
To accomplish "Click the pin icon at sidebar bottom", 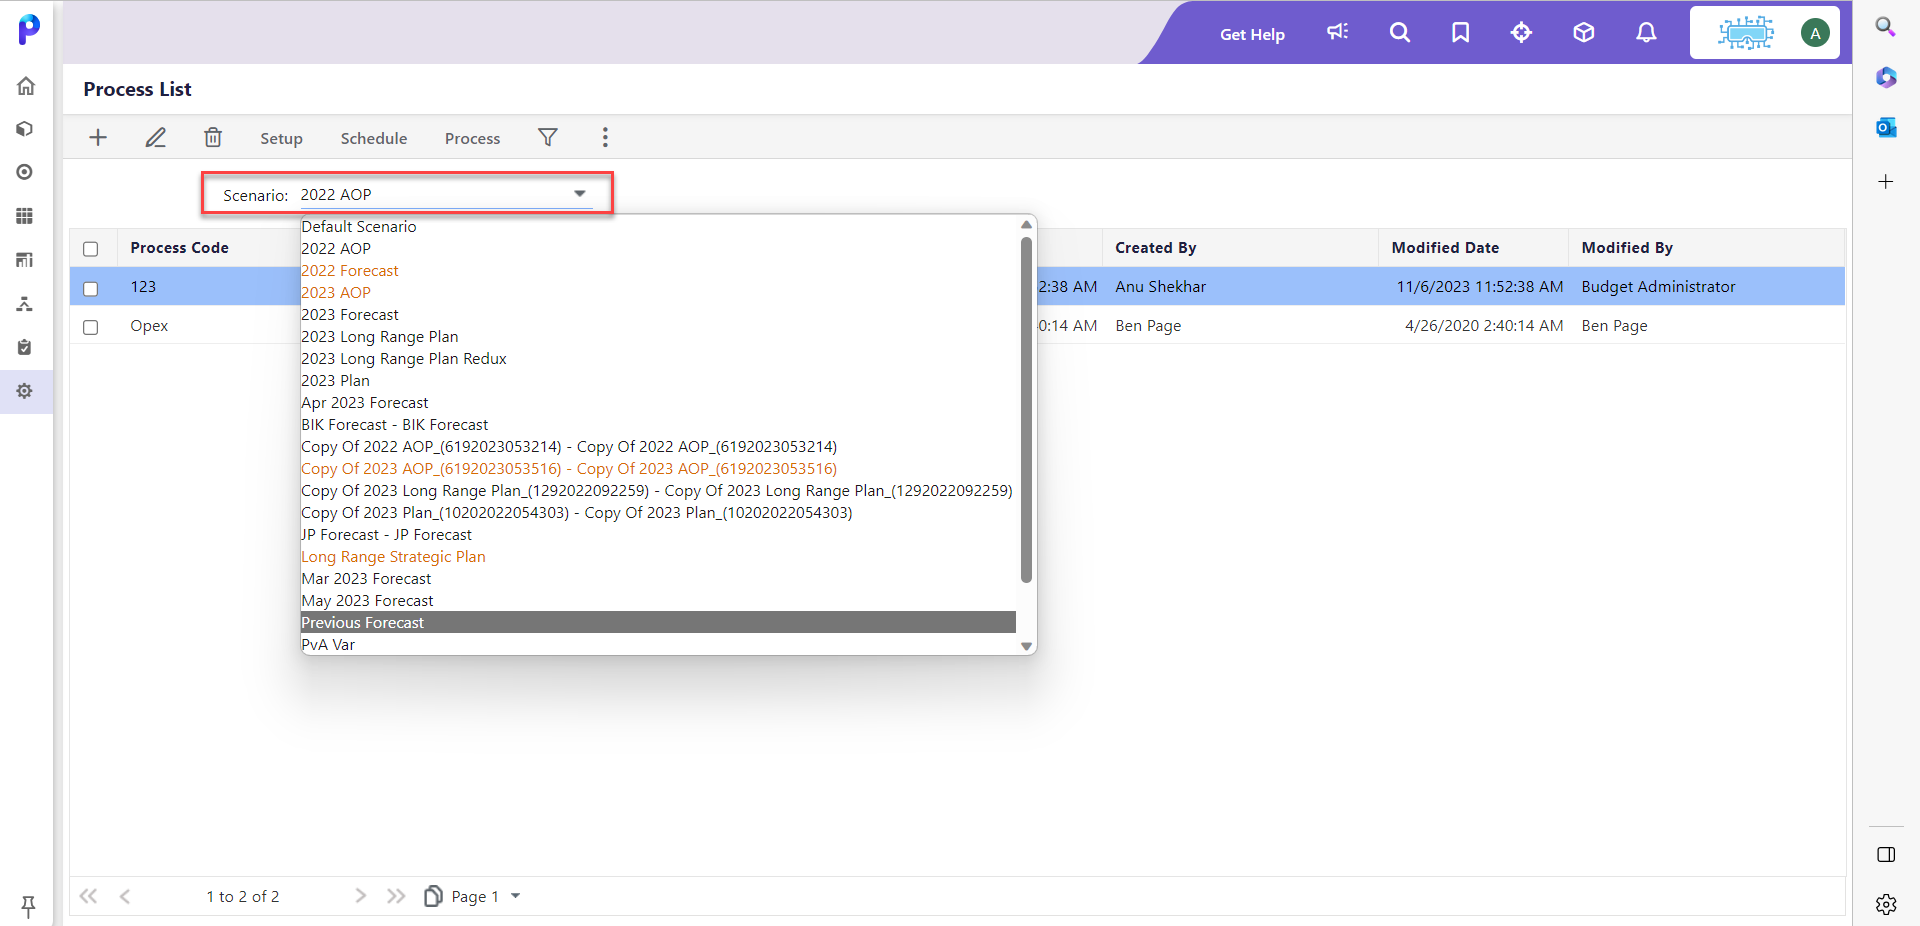I will 28,906.
